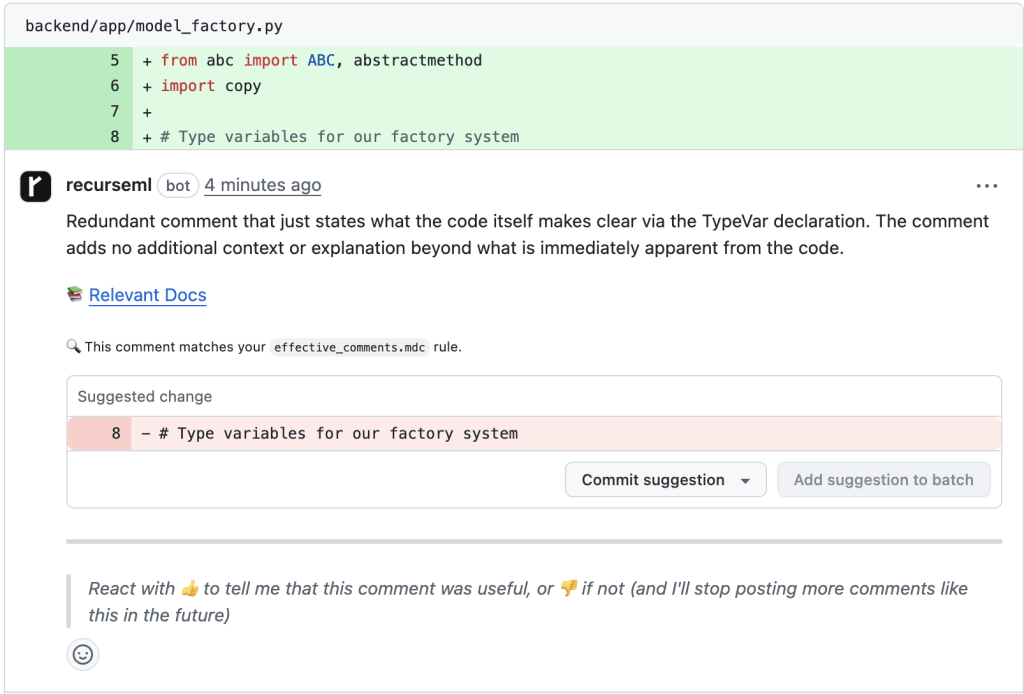Open the recurseml username profile link
The image size is (1024, 694).
tap(108, 185)
